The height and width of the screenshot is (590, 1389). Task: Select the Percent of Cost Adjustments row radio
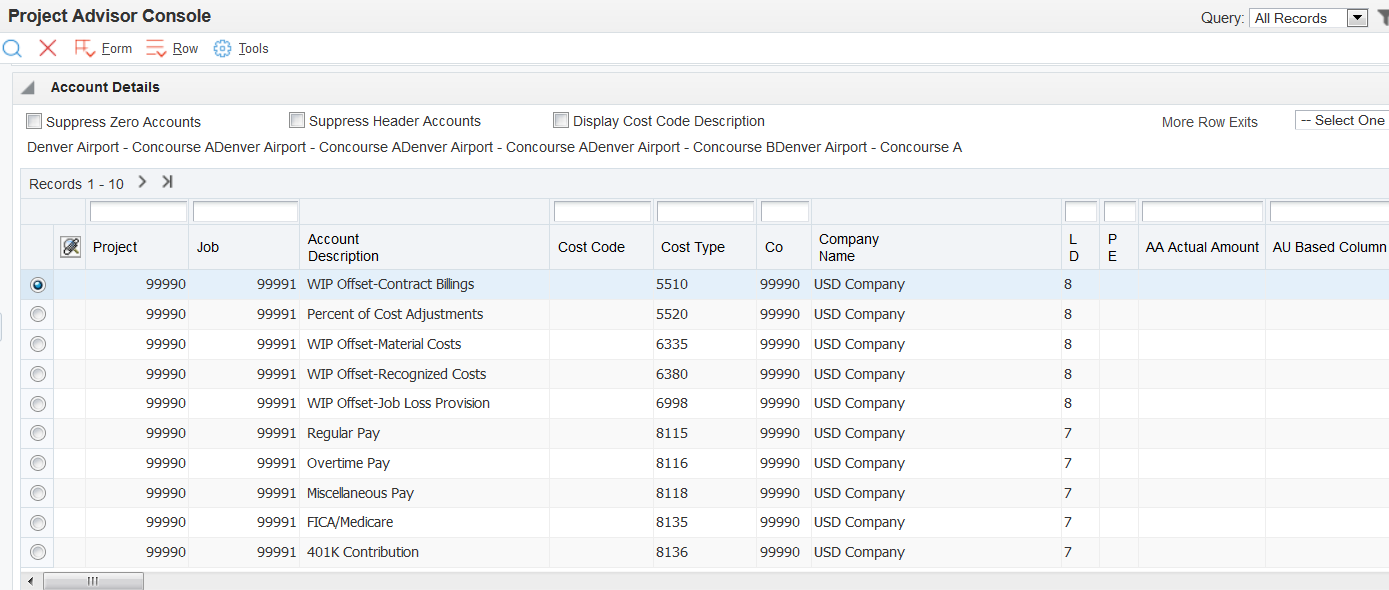38,314
